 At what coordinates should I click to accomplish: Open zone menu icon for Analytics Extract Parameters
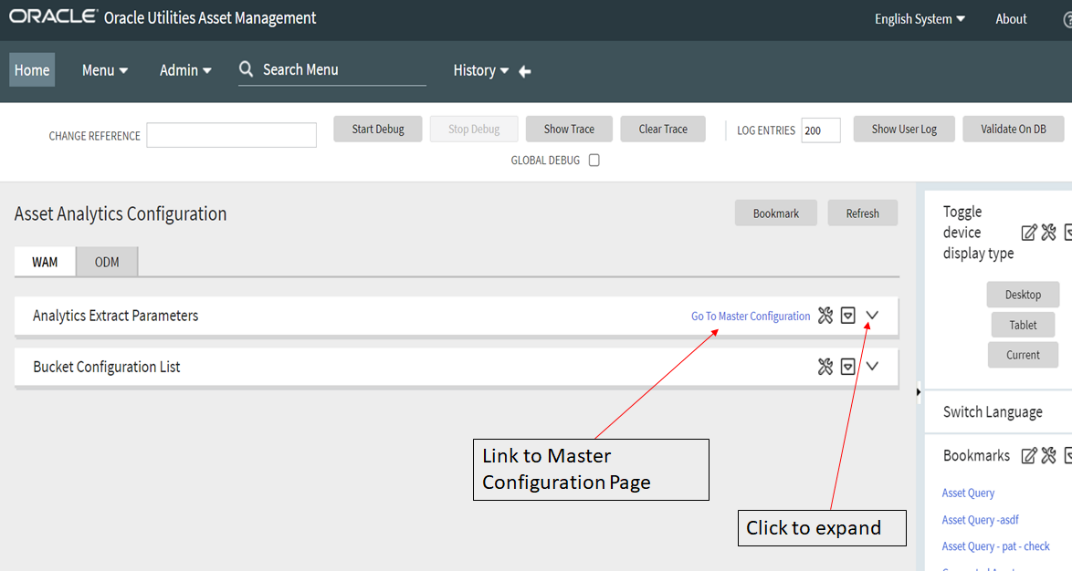pyautogui.click(x=848, y=315)
